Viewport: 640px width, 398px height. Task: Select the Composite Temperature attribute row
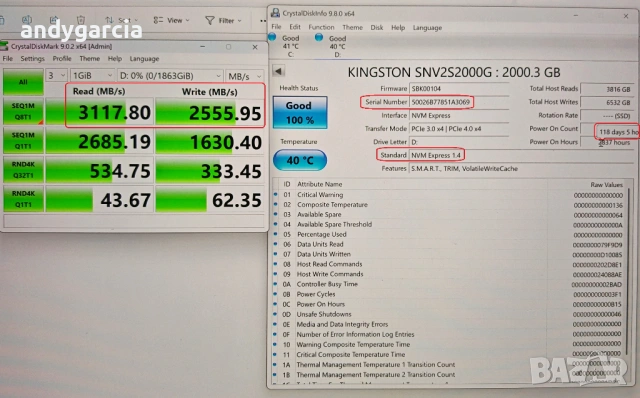pos(449,205)
